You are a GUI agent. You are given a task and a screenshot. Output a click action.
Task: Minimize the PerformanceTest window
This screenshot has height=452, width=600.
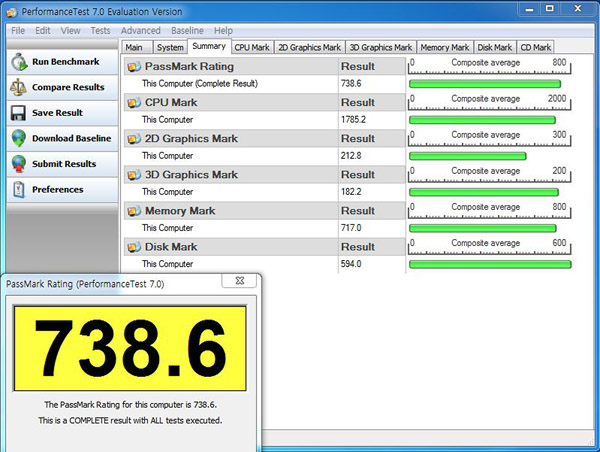[529, 9]
